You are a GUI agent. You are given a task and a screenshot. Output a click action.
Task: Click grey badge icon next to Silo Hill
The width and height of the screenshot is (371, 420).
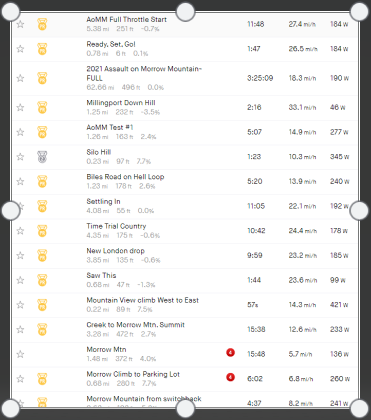[x=42, y=157]
